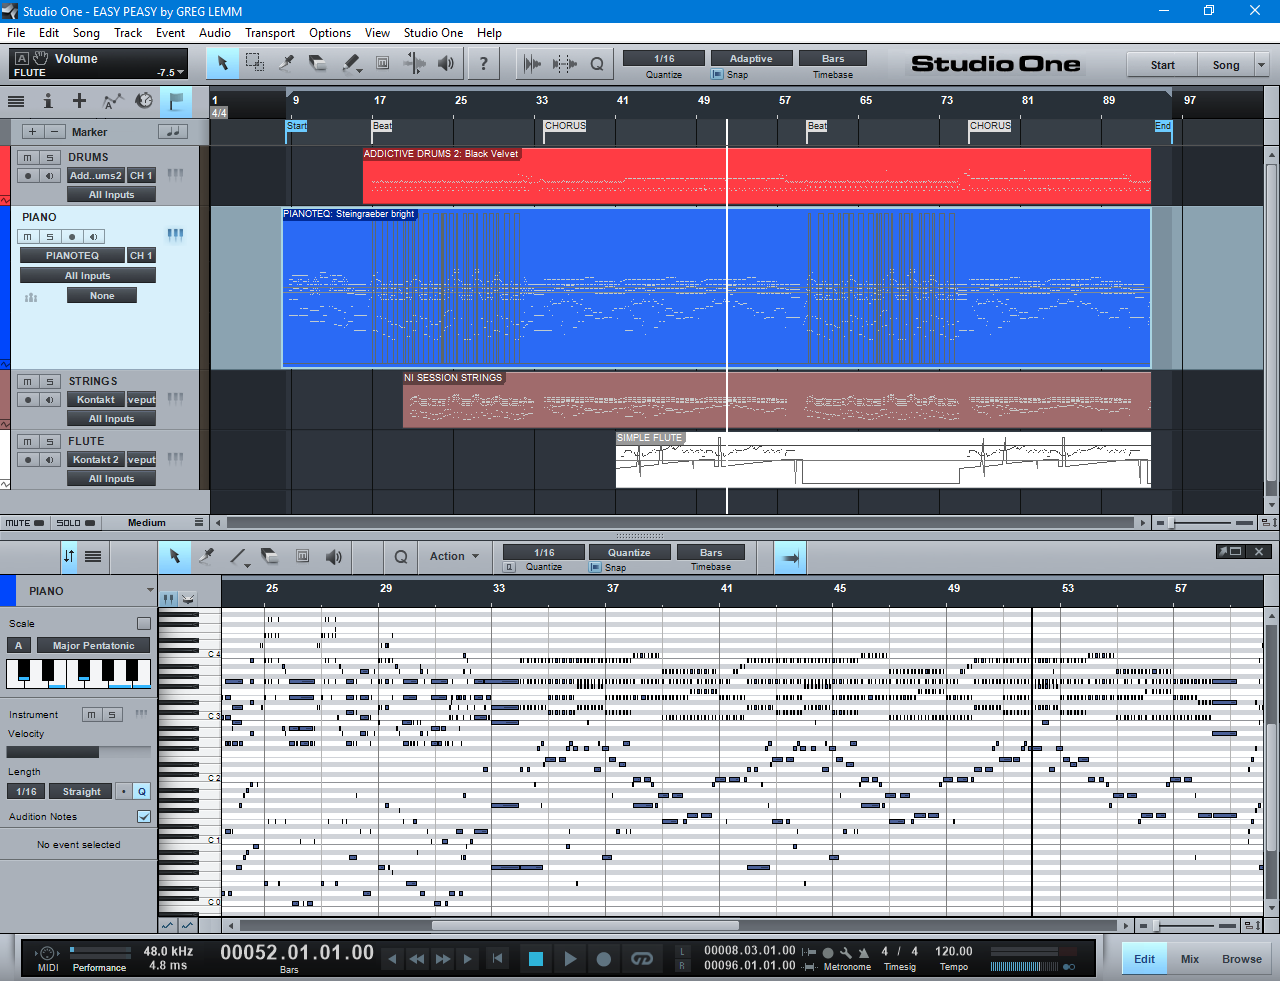This screenshot has width=1280, height=981.
Task: Select the Bend tool
Action: 414,64
